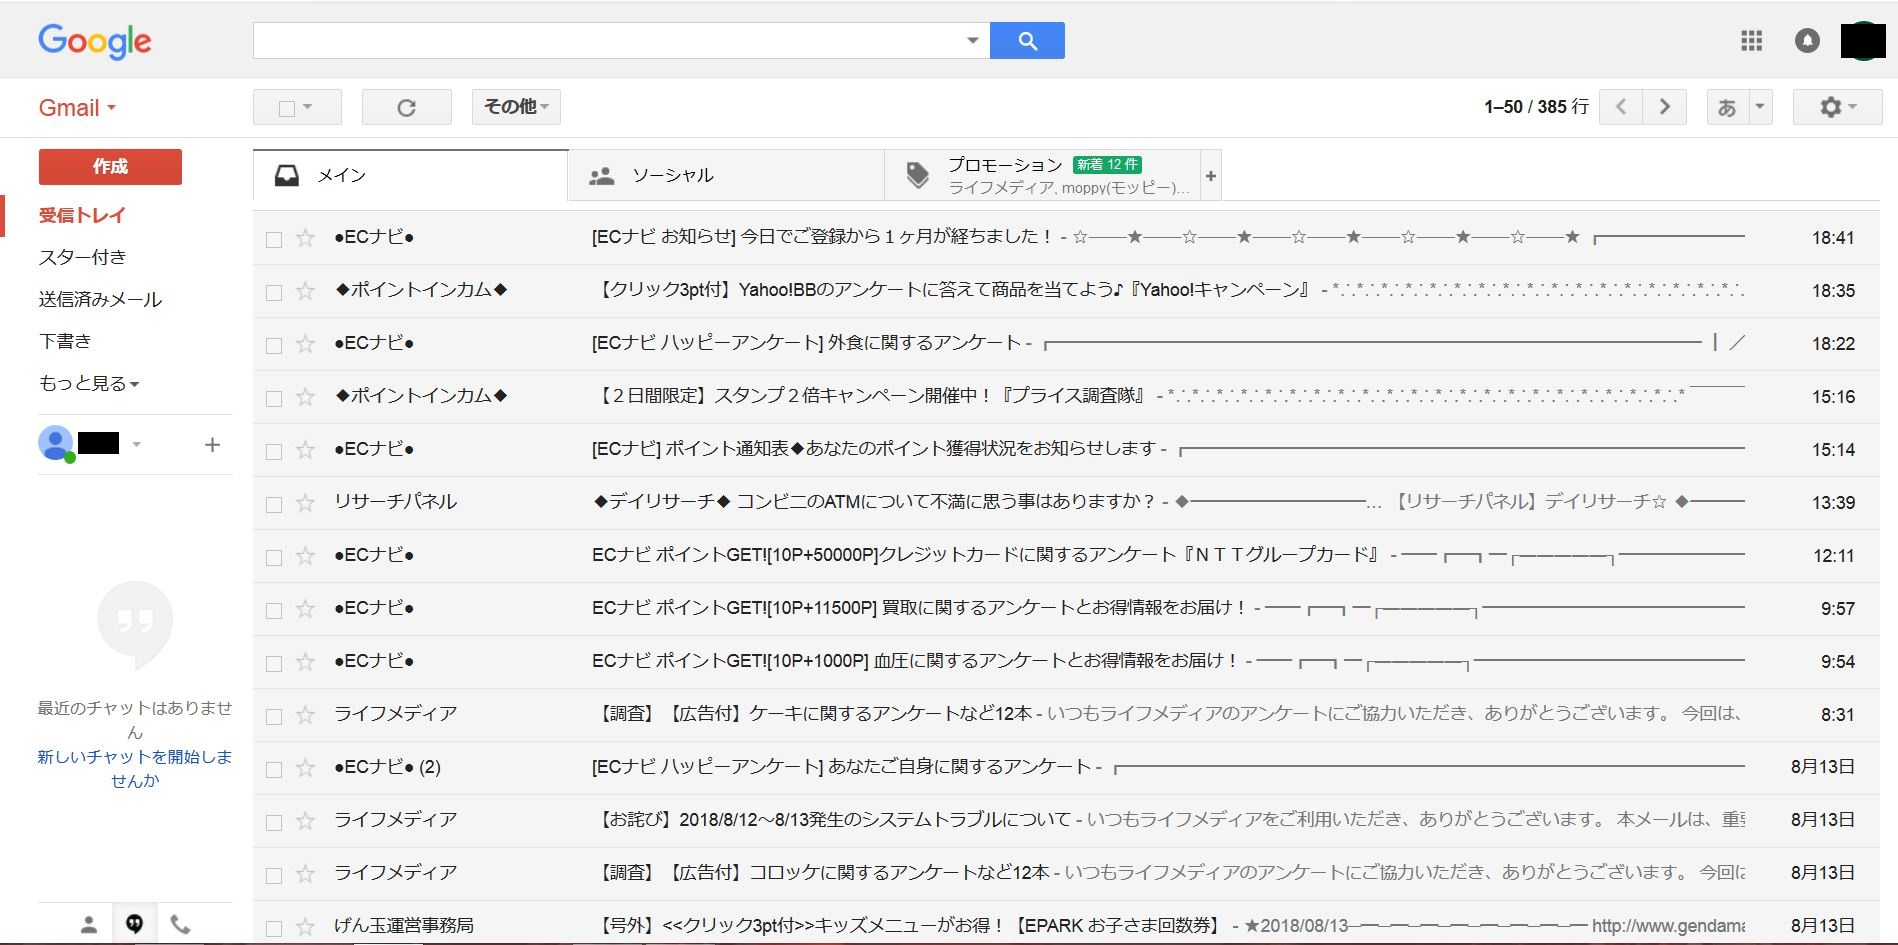Tick checkbox for リサーチパネル email
Screen dimensions: 1898x945
point(274,504)
